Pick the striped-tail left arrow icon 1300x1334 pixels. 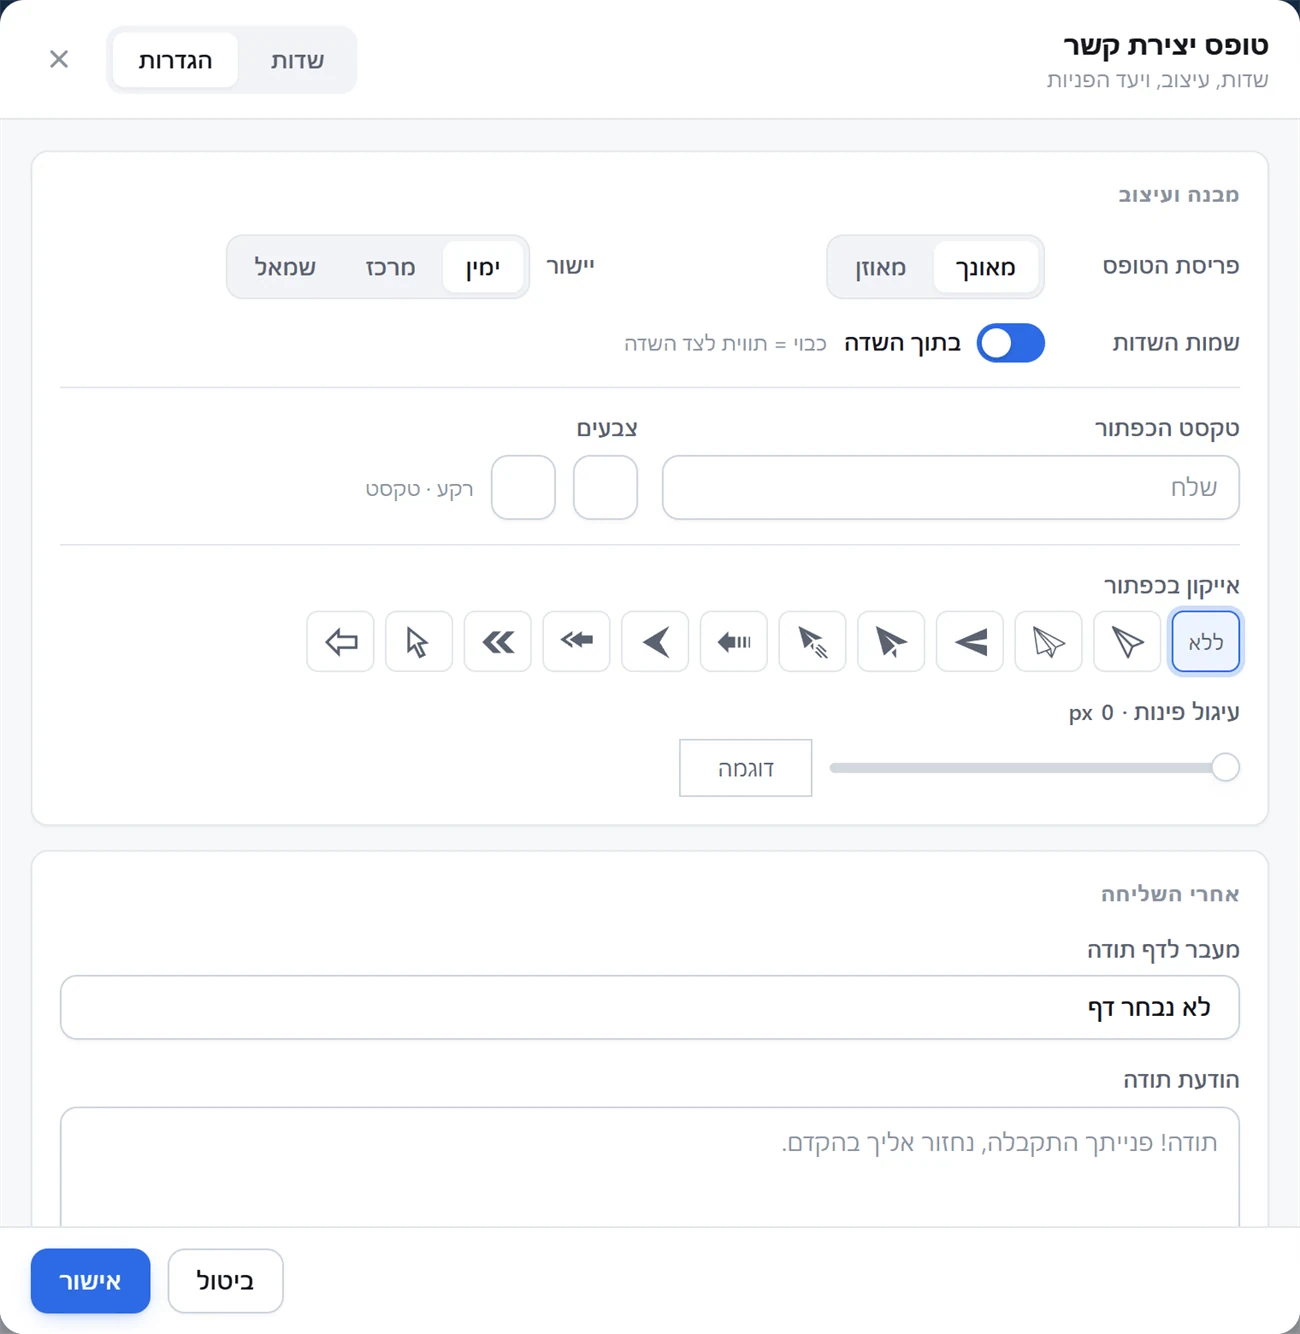[x=734, y=641]
